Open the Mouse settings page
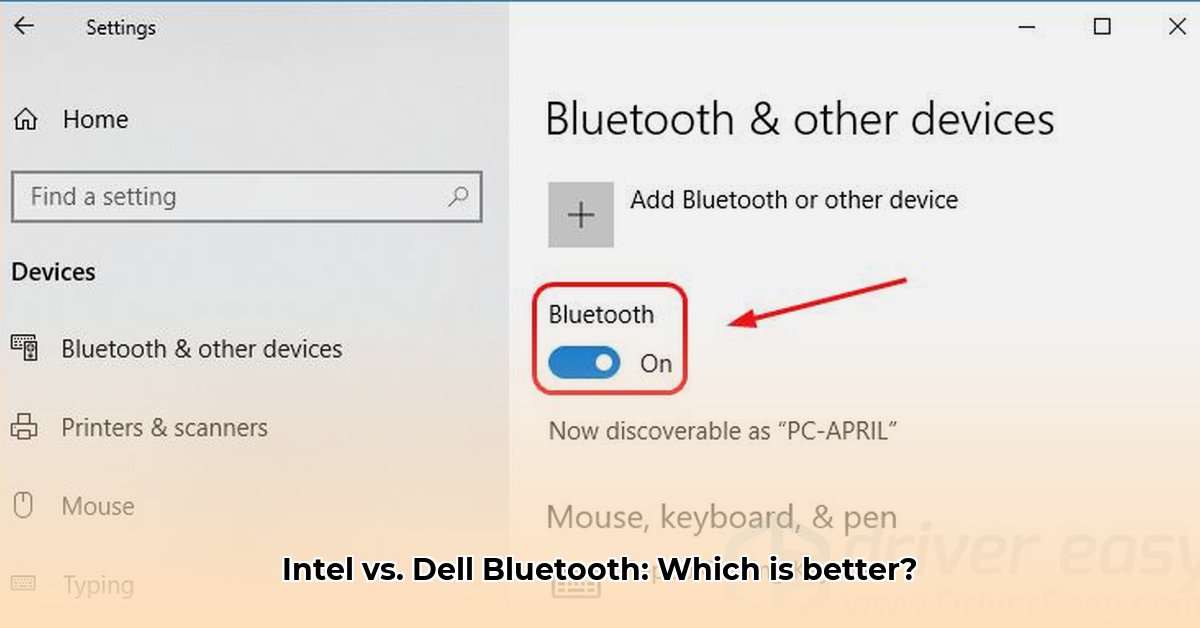 point(97,506)
